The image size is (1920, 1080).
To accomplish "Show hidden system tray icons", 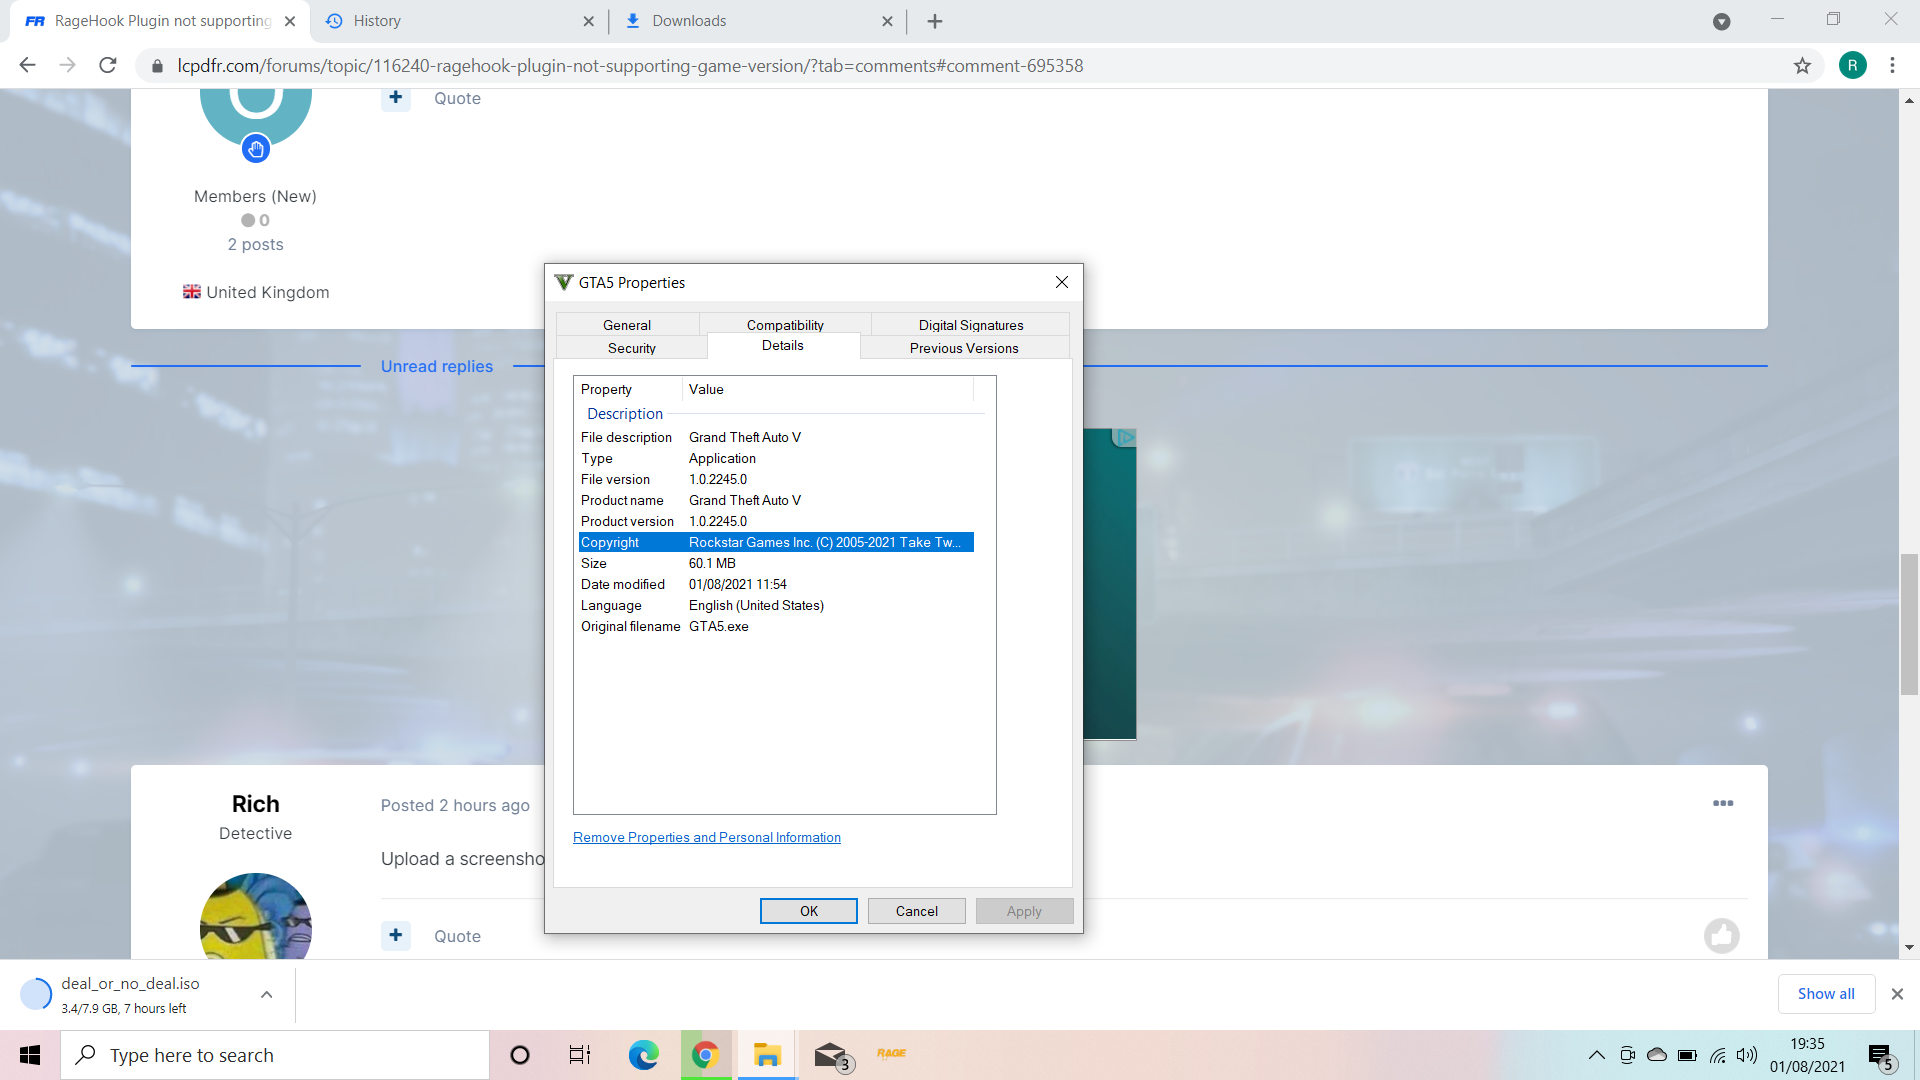I will click(1596, 1055).
